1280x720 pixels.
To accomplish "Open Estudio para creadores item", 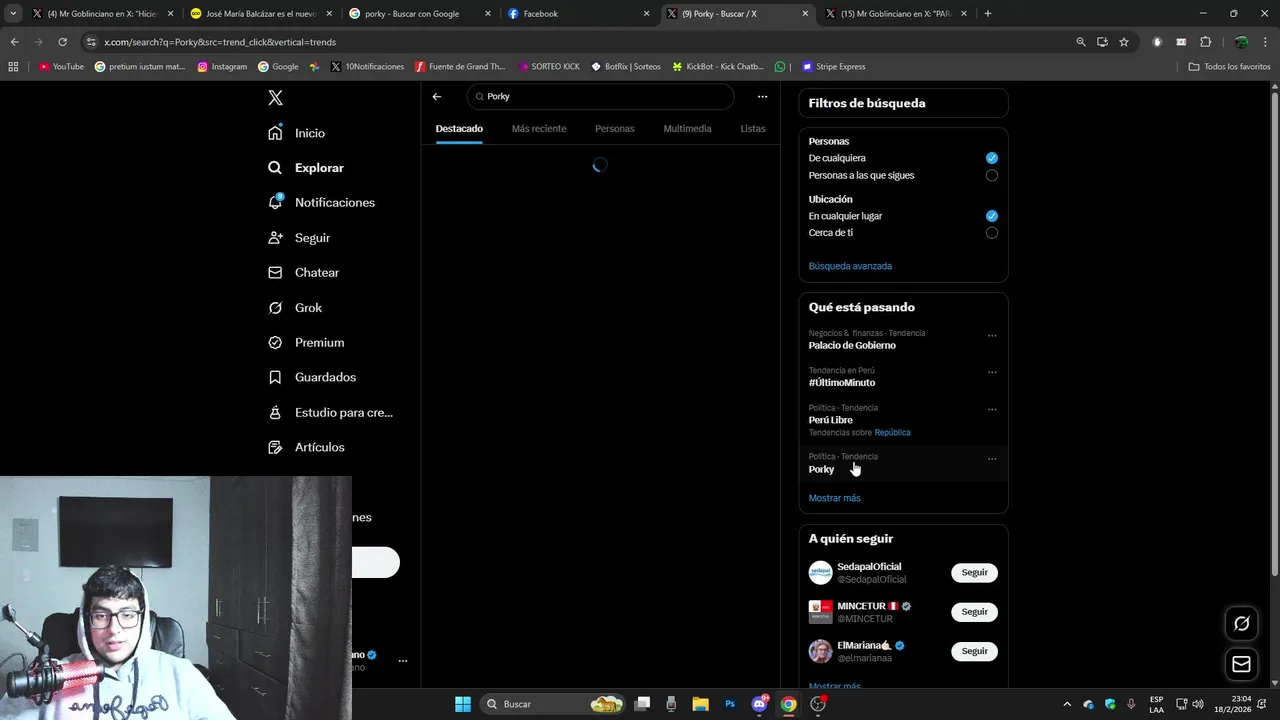I will tap(331, 412).
